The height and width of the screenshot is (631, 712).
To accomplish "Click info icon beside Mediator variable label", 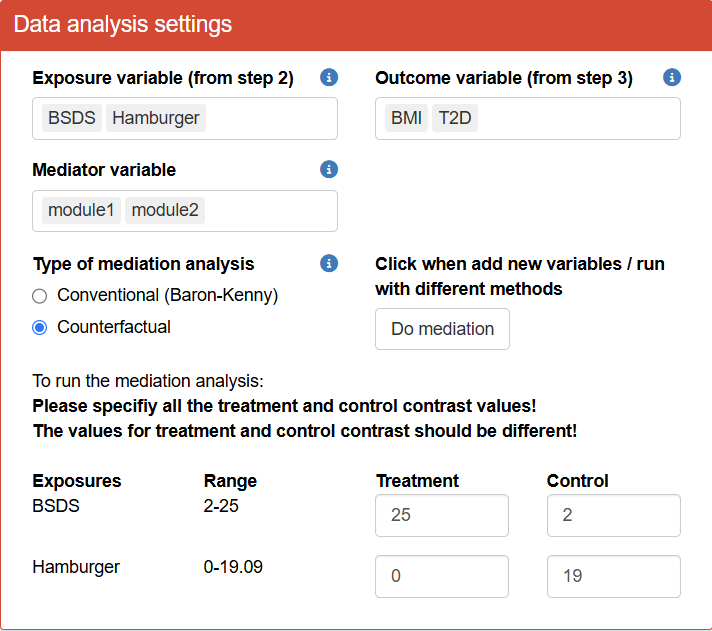I will click(329, 170).
